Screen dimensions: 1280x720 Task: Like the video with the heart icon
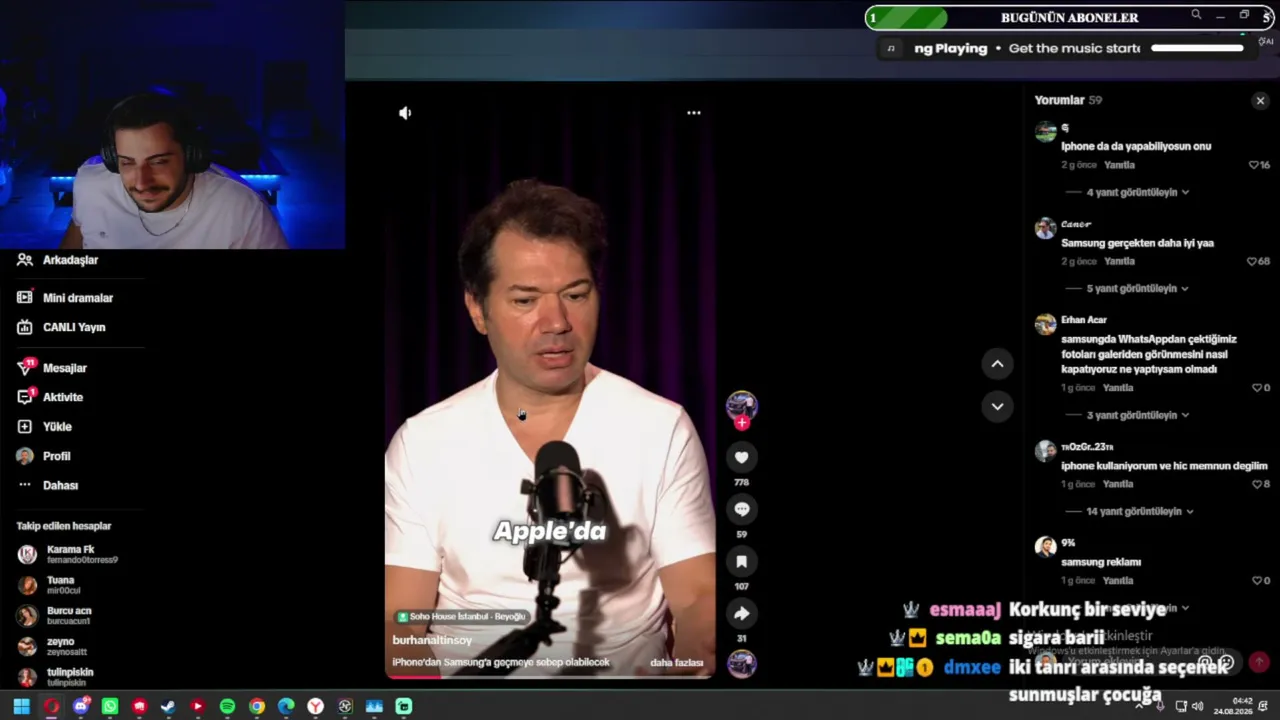741,457
